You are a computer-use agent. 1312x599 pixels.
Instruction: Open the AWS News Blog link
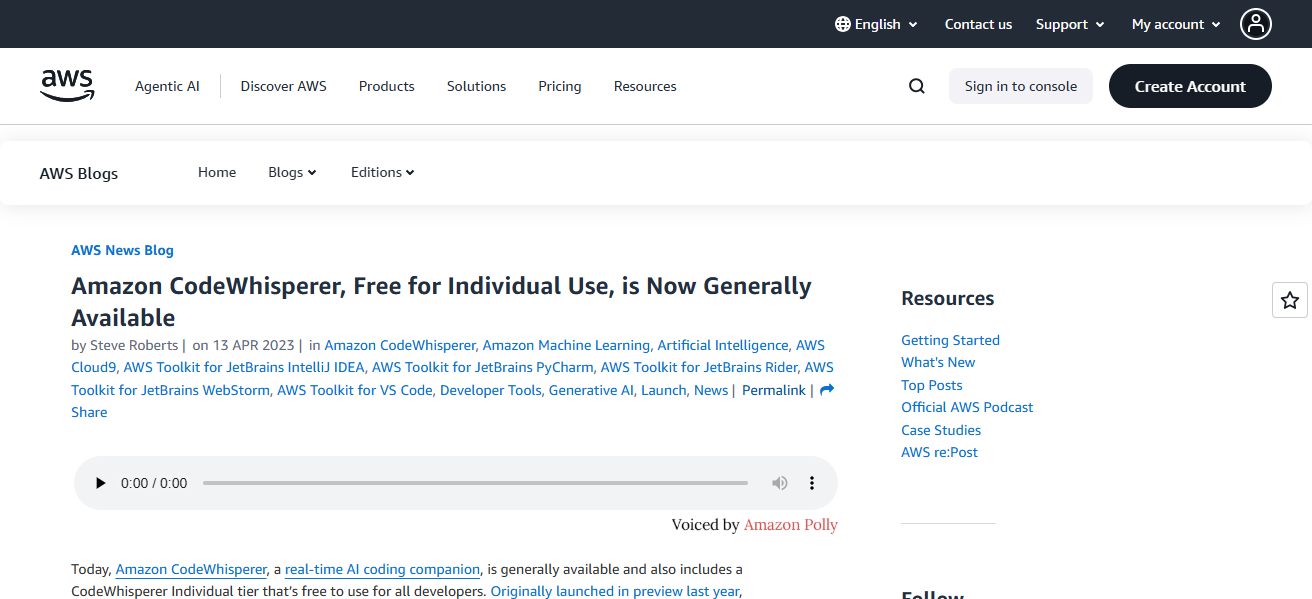pyautogui.click(x=122, y=250)
